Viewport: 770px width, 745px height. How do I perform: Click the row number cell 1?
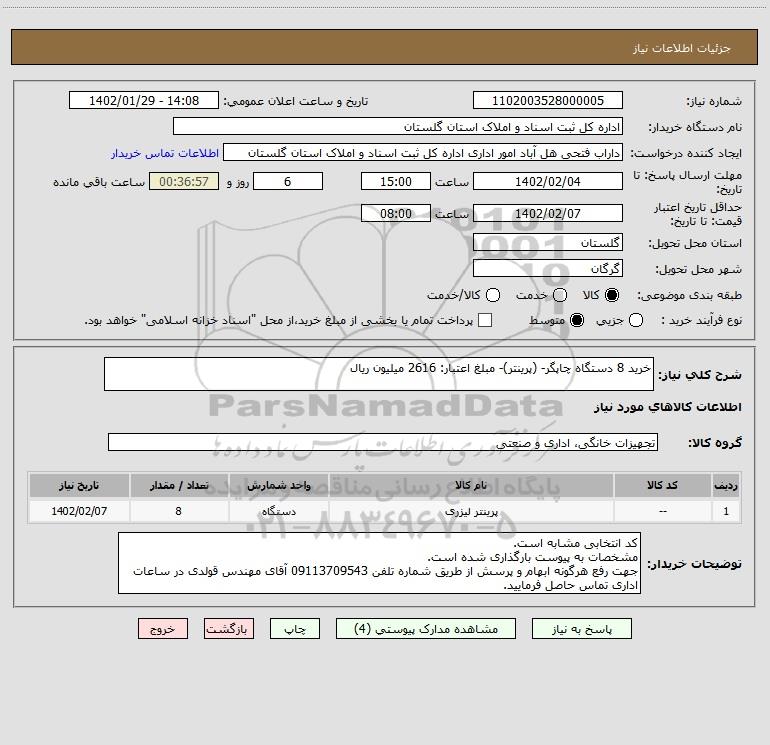coord(726,511)
